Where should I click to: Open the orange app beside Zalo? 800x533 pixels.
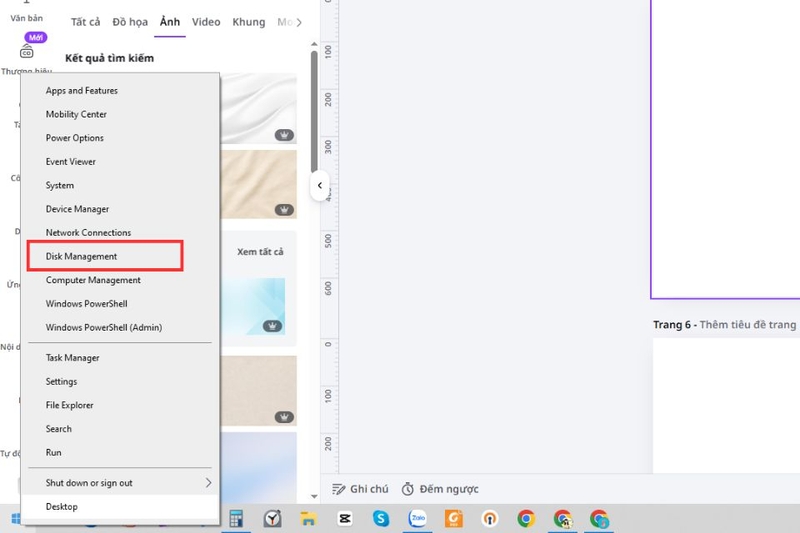tap(454, 519)
